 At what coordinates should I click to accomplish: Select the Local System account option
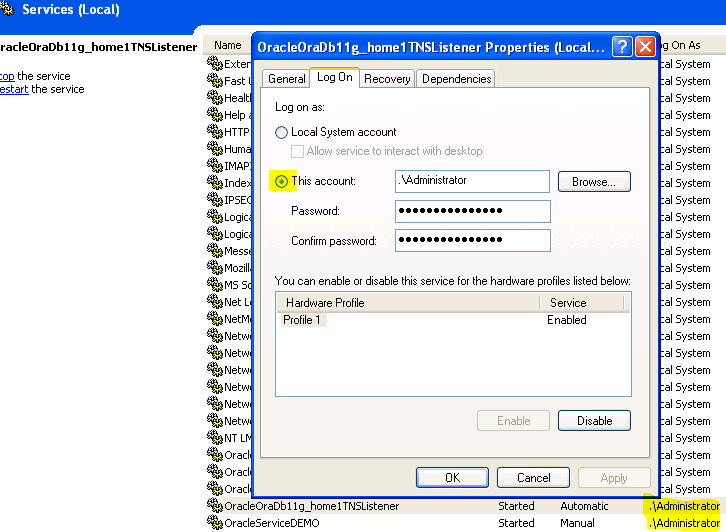point(281,132)
